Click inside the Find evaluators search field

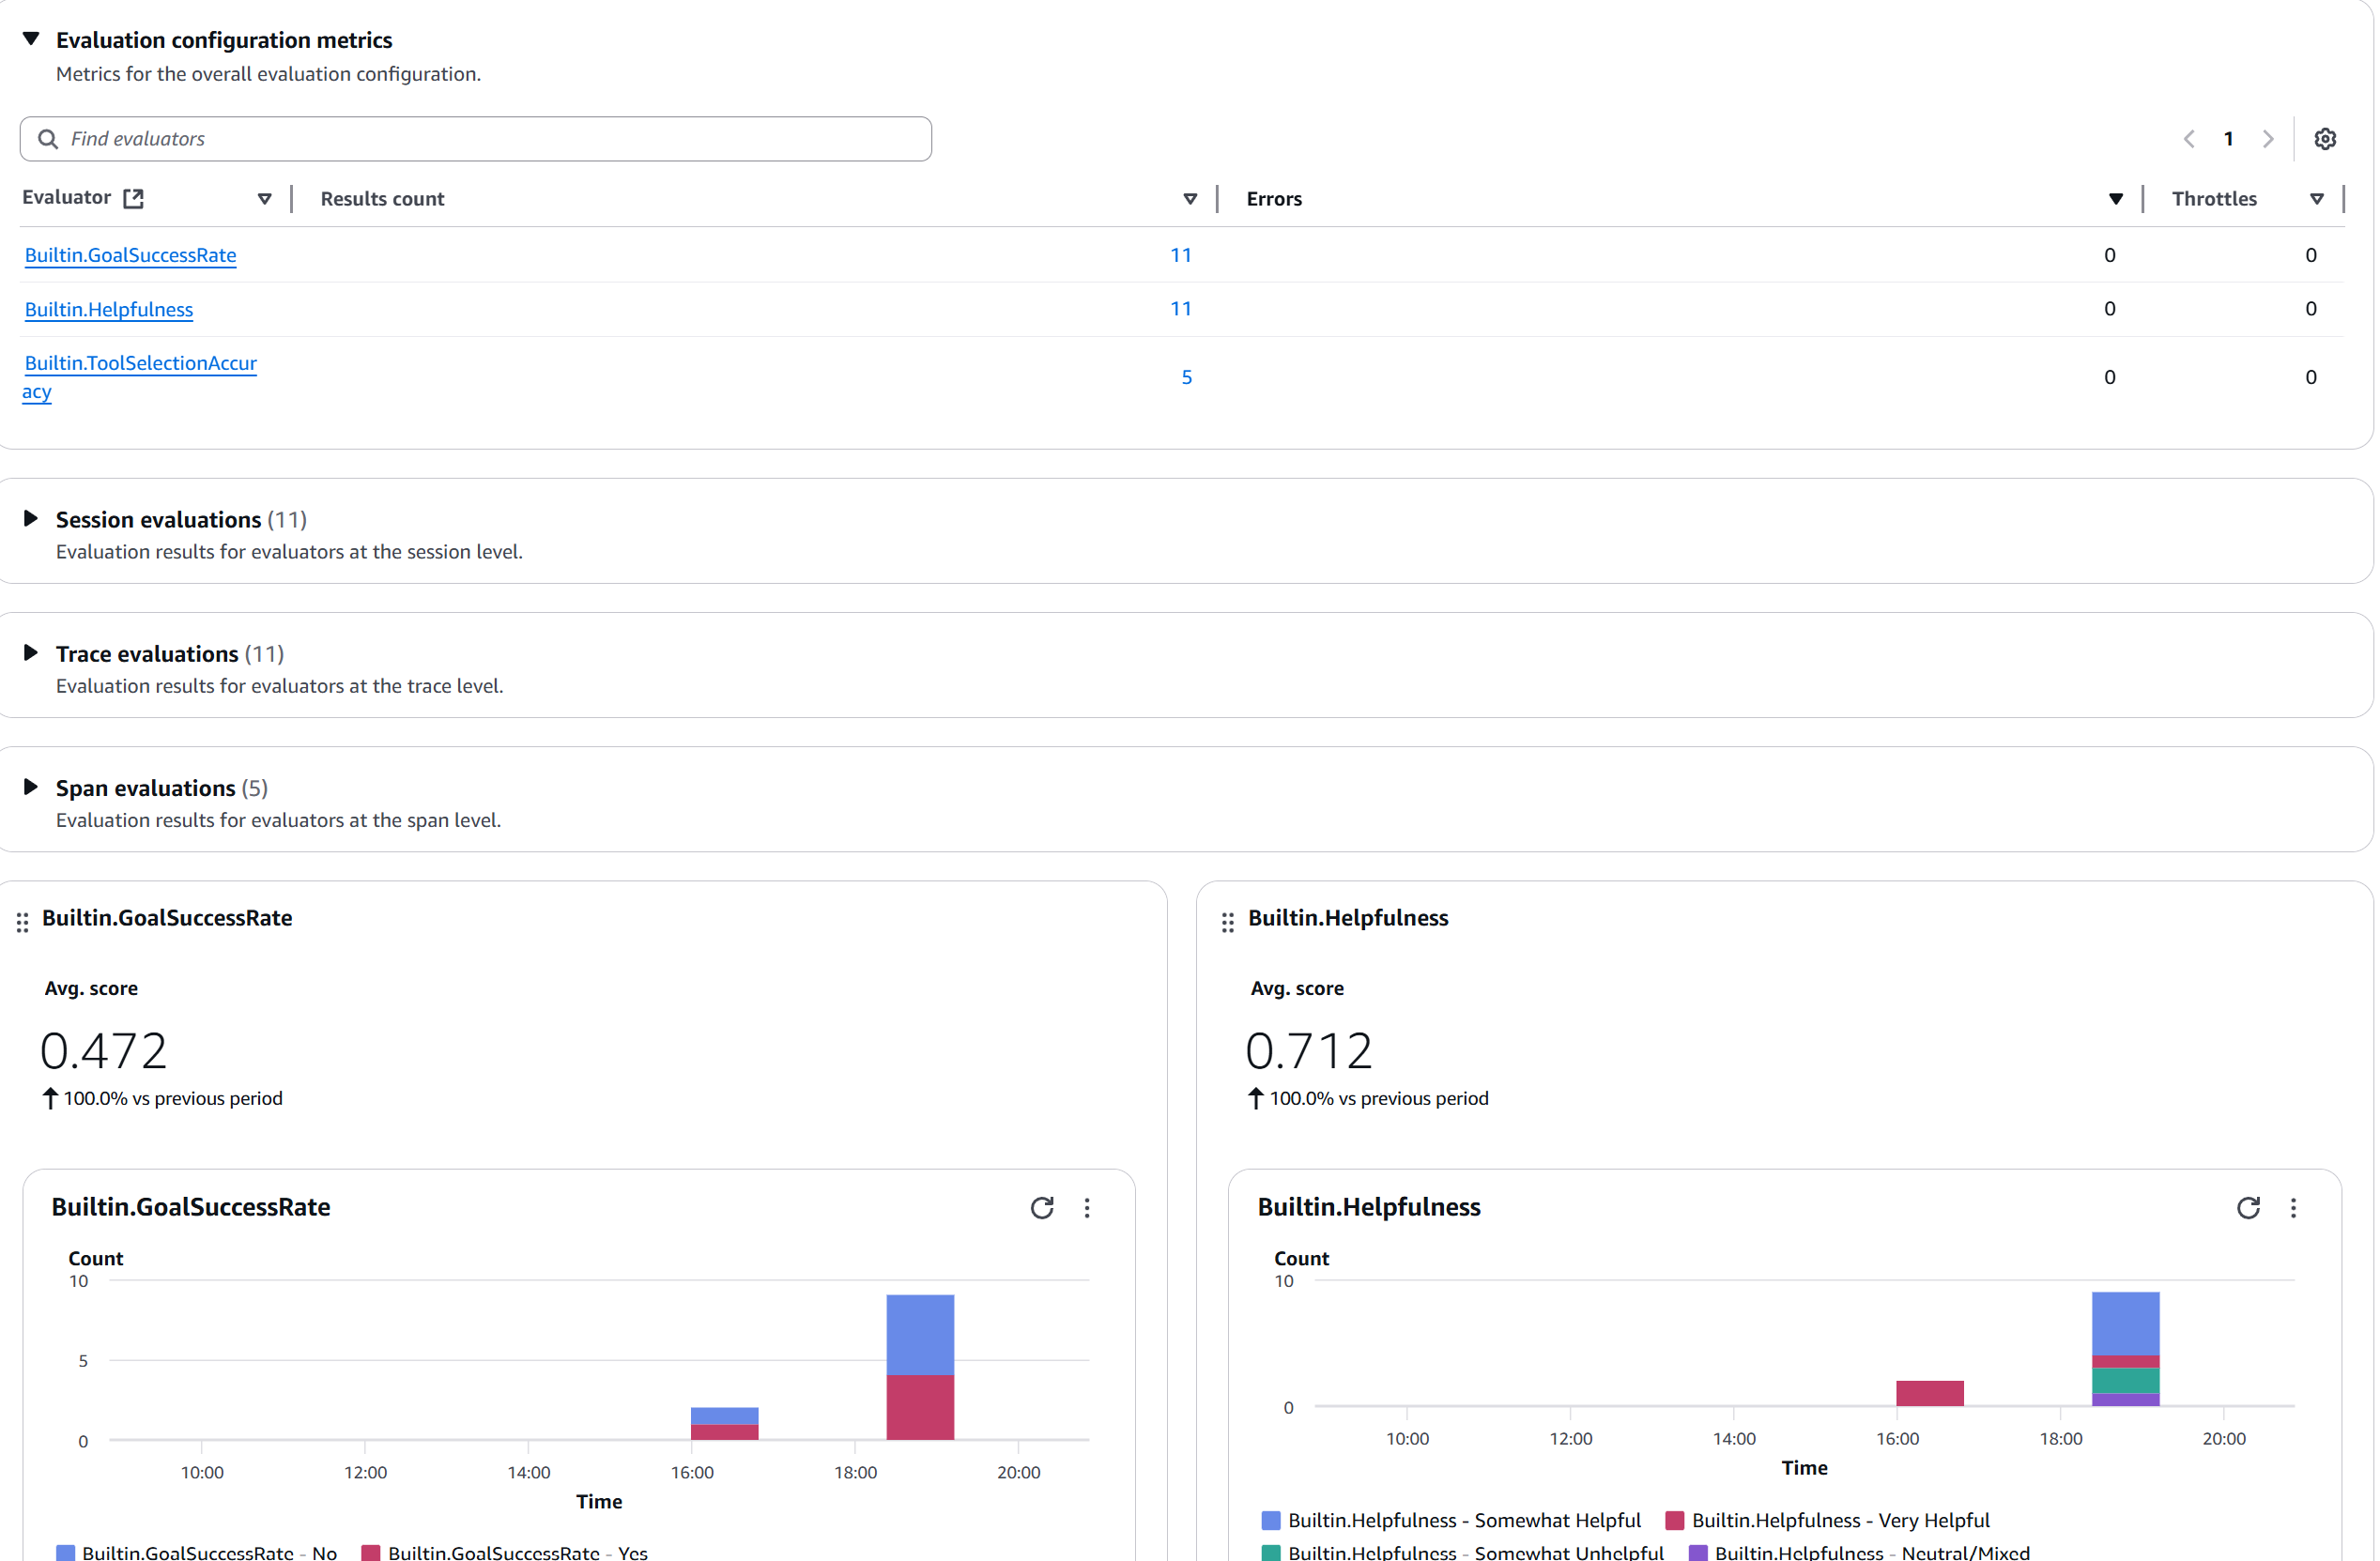click(x=400, y=138)
